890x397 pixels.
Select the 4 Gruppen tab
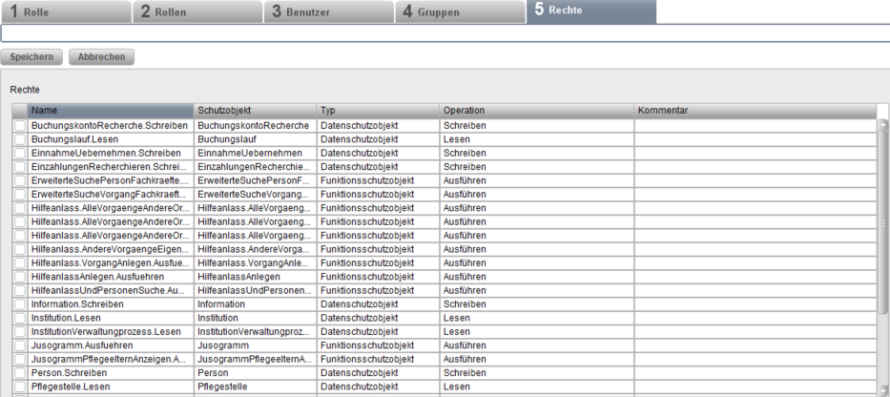[460, 11]
